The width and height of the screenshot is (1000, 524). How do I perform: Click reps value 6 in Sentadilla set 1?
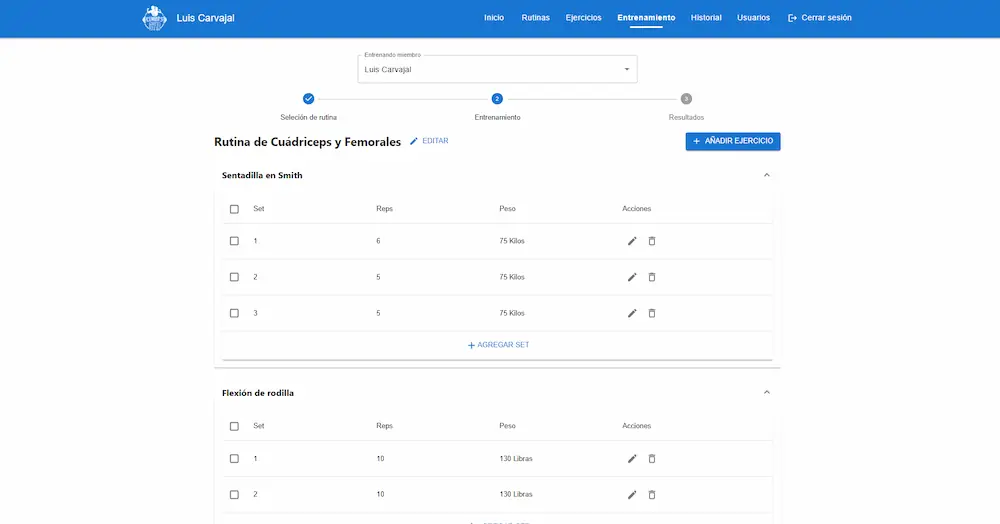pos(378,241)
